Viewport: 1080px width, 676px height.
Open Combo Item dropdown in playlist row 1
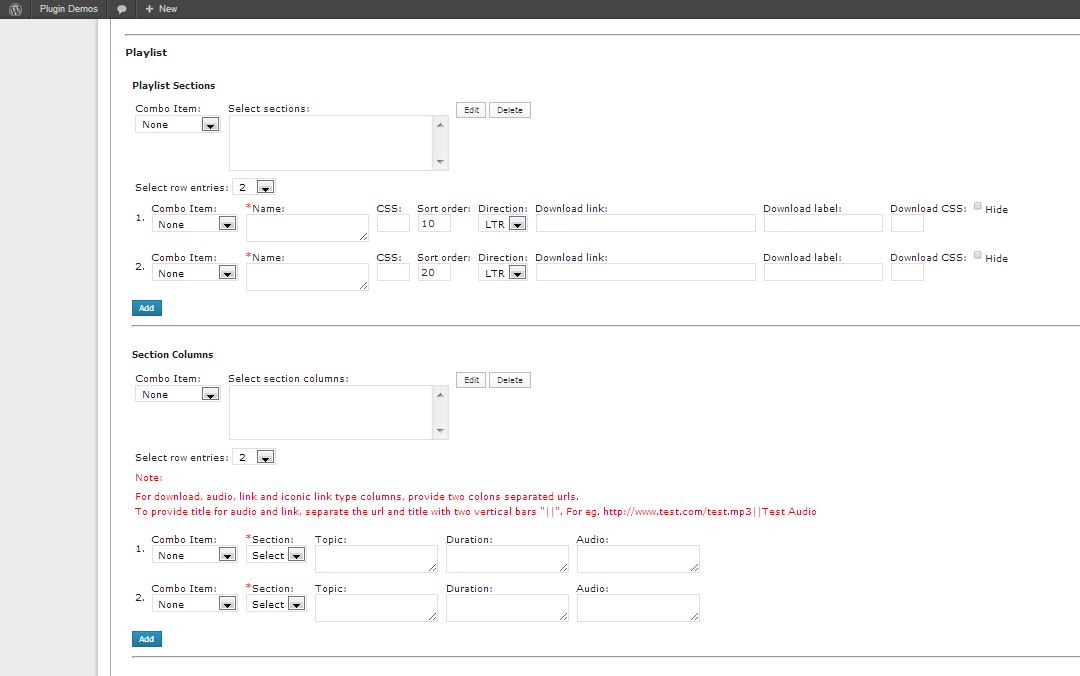coord(194,224)
